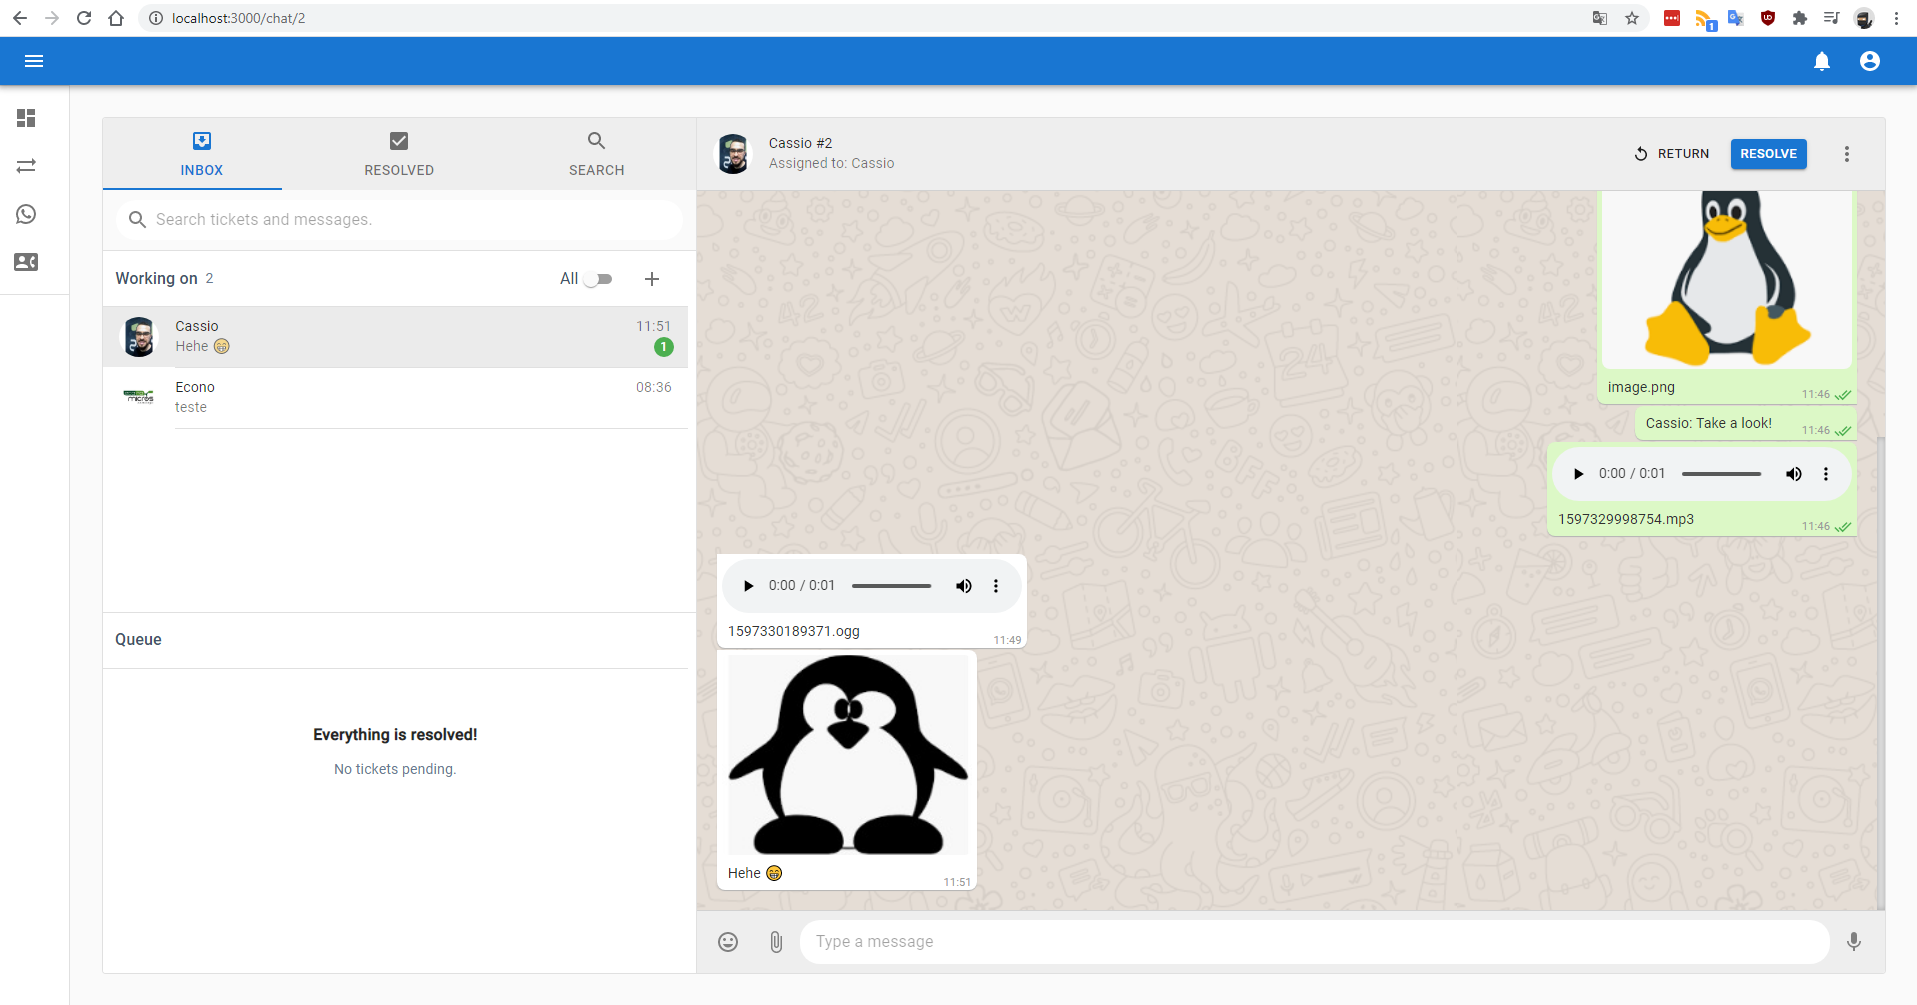Open the user account icon
The height and width of the screenshot is (1005, 1917).
tap(1869, 61)
